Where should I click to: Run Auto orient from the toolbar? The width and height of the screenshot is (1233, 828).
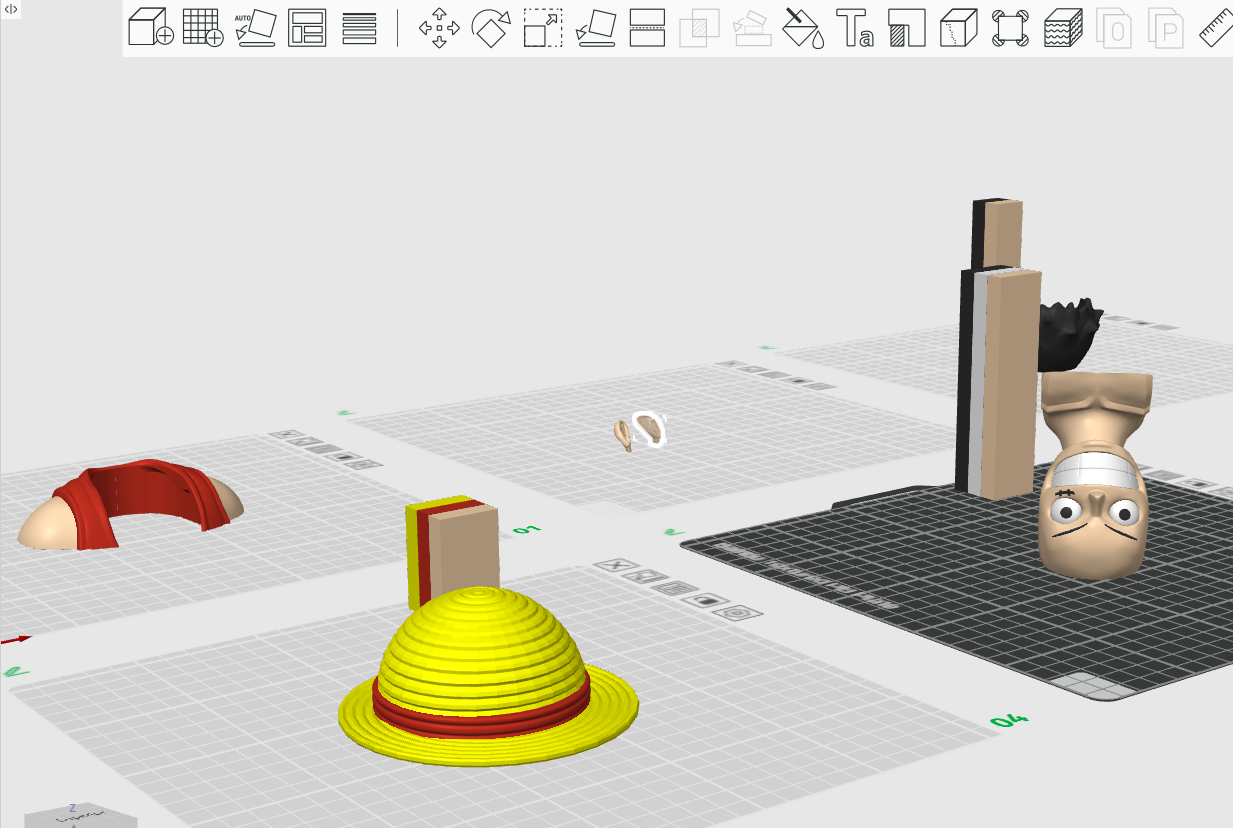[x=255, y=27]
